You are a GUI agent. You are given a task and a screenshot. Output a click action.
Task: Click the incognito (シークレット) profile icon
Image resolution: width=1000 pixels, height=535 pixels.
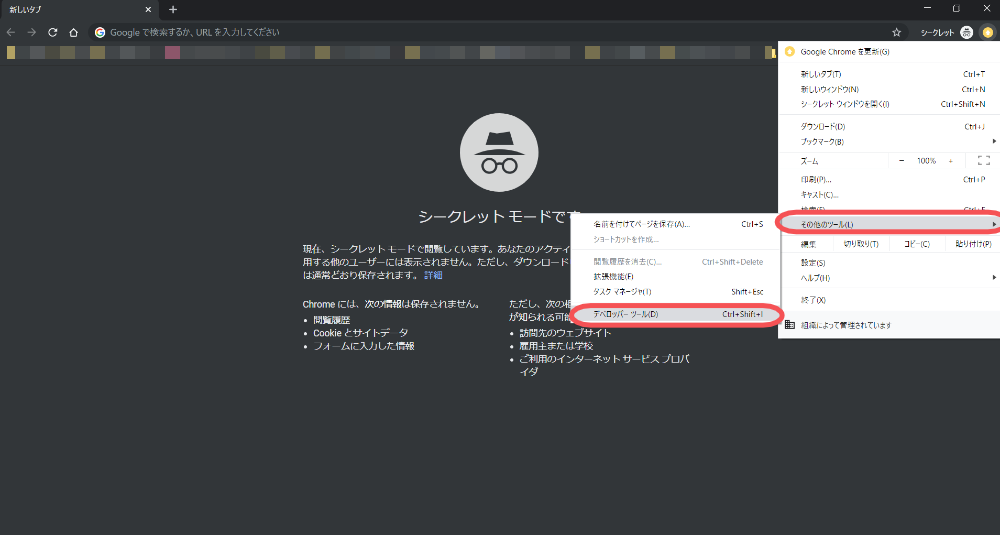coord(967,33)
